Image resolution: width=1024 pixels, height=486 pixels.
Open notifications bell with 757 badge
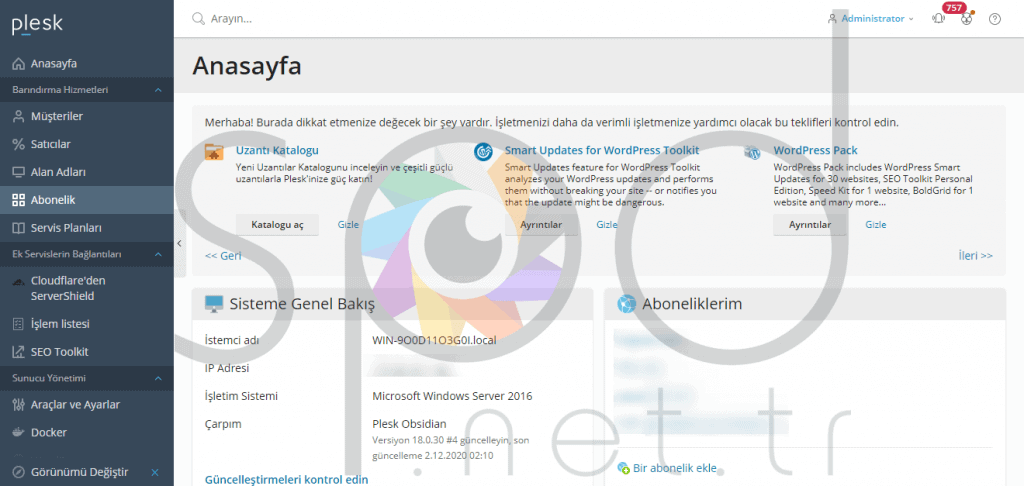[939, 19]
